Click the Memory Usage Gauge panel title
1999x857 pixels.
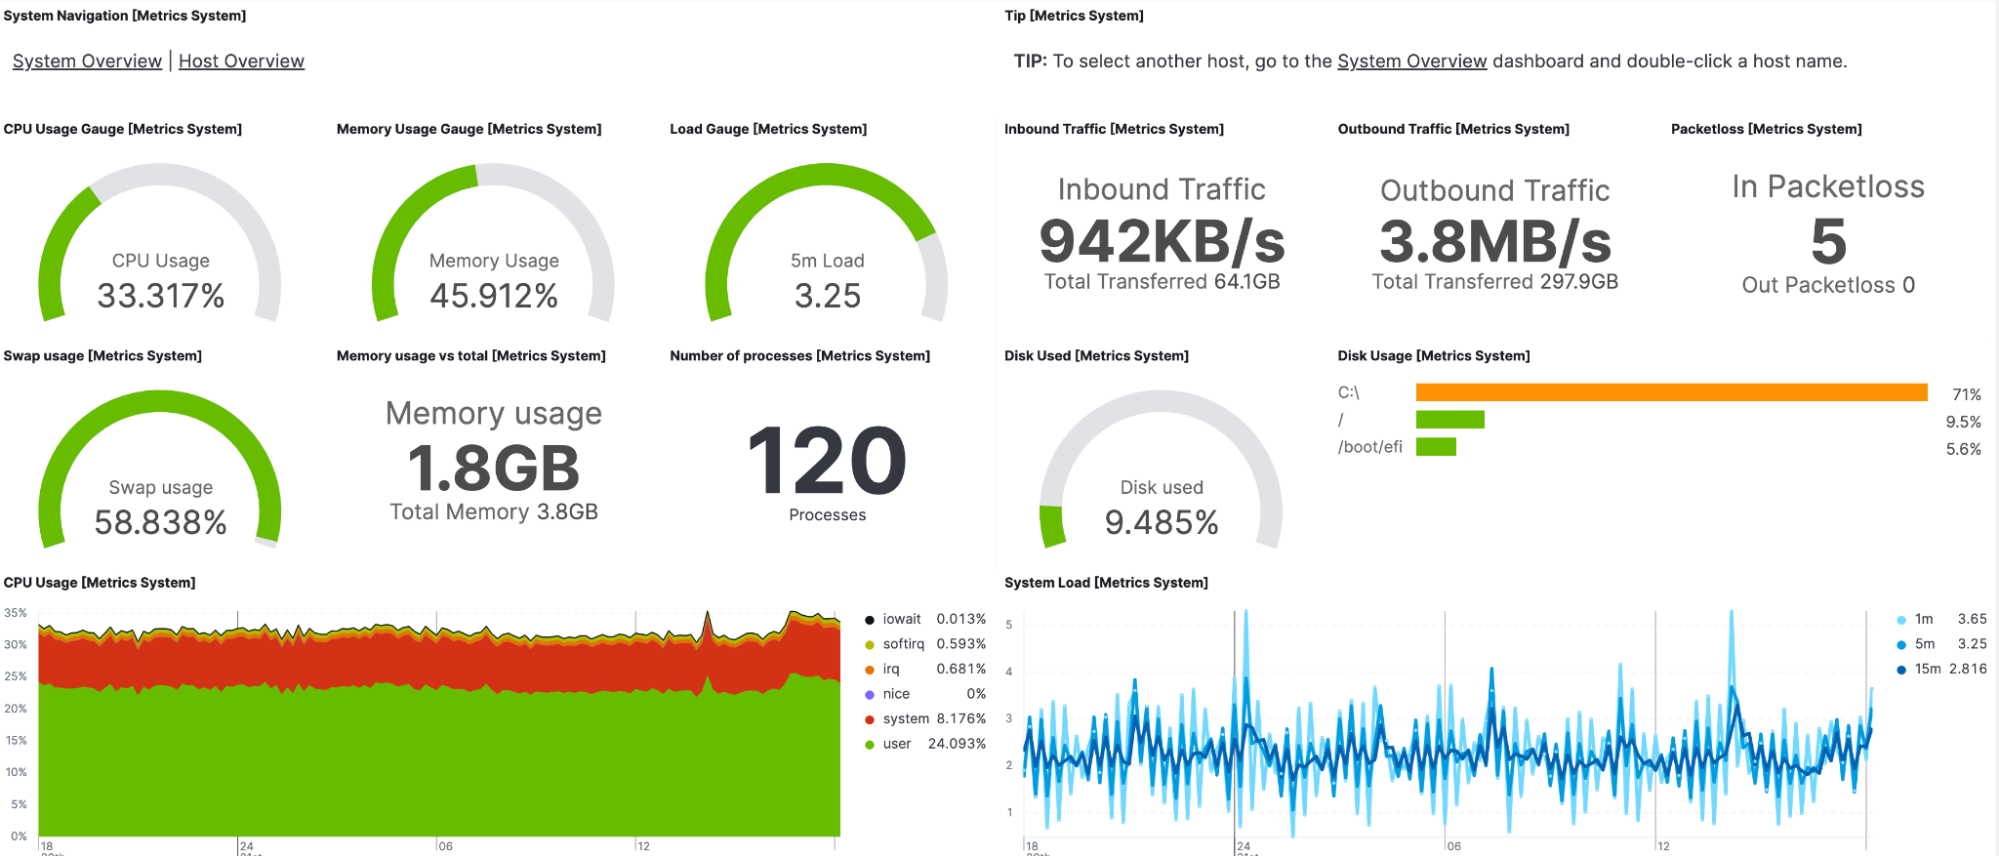[469, 129]
